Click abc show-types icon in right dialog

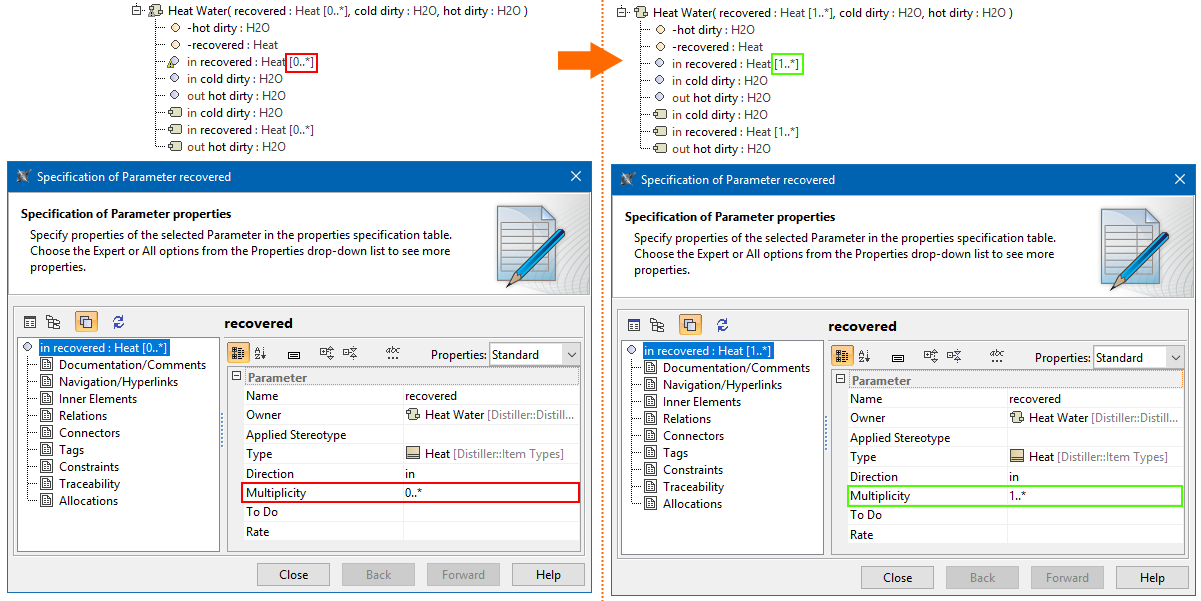click(x=997, y=356)
